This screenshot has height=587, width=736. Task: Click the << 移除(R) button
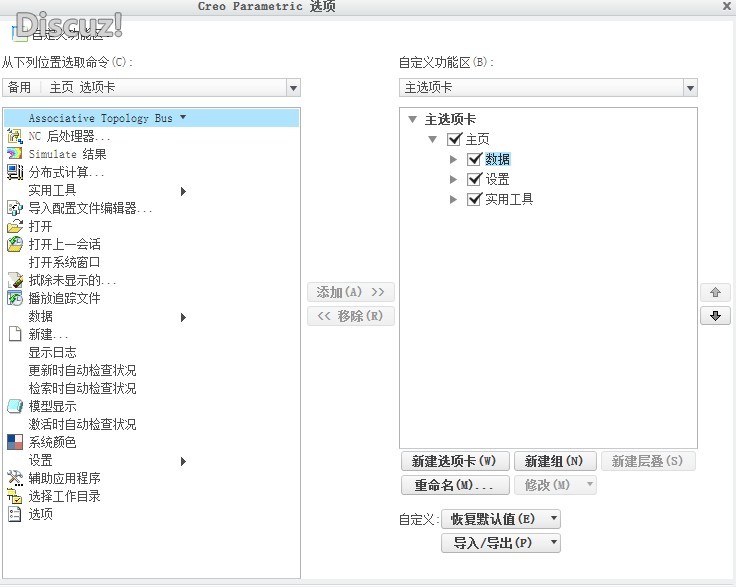351,316
